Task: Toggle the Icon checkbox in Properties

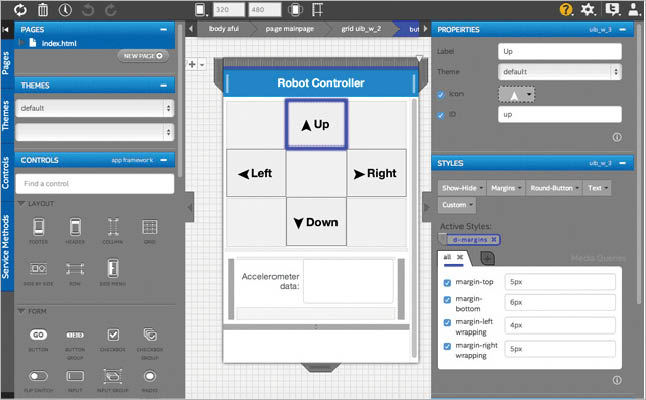Action: tap(441, 95)
